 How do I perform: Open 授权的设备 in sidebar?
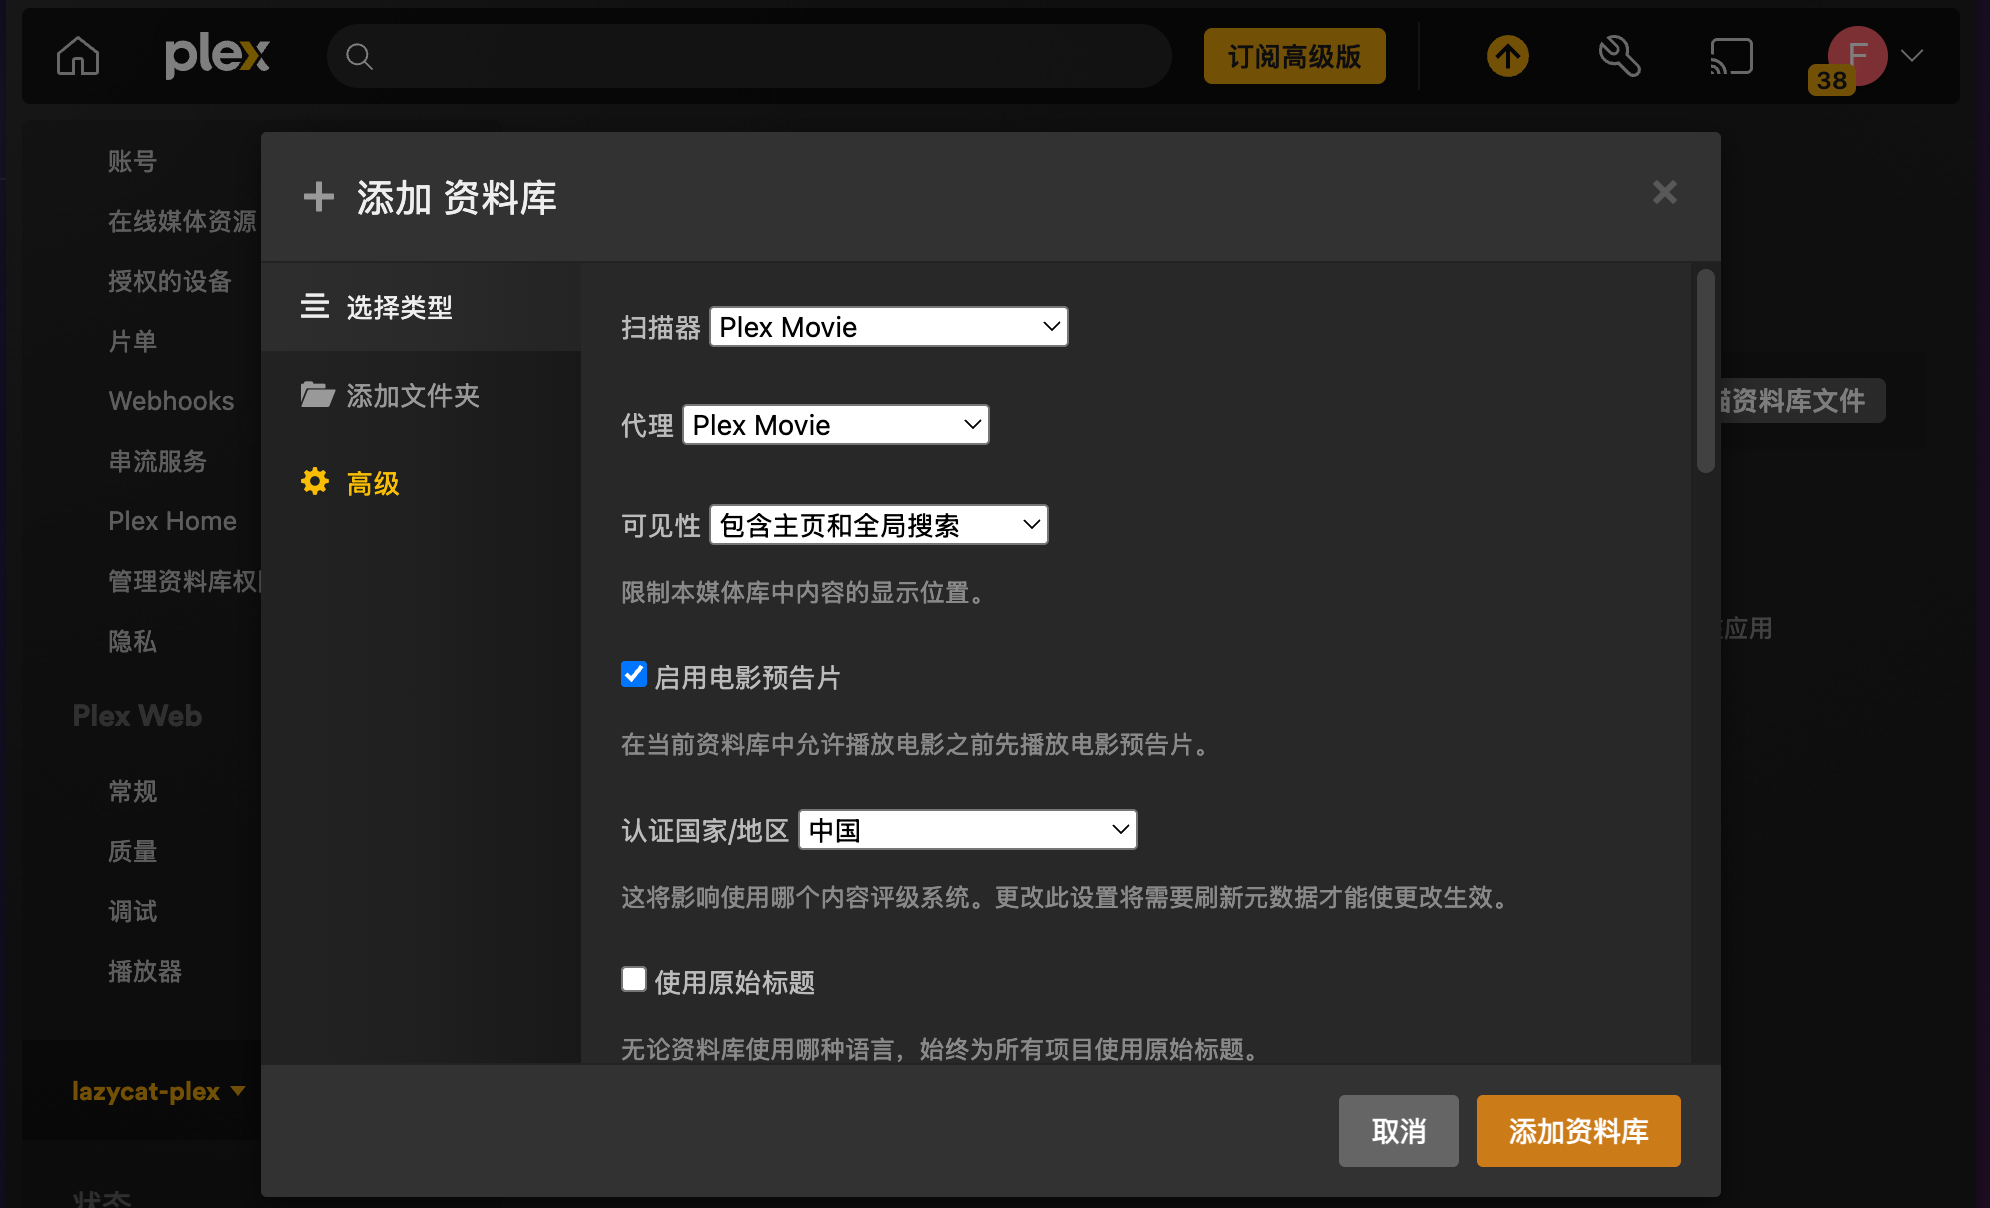pyautogui.click(x=170, y=281)
